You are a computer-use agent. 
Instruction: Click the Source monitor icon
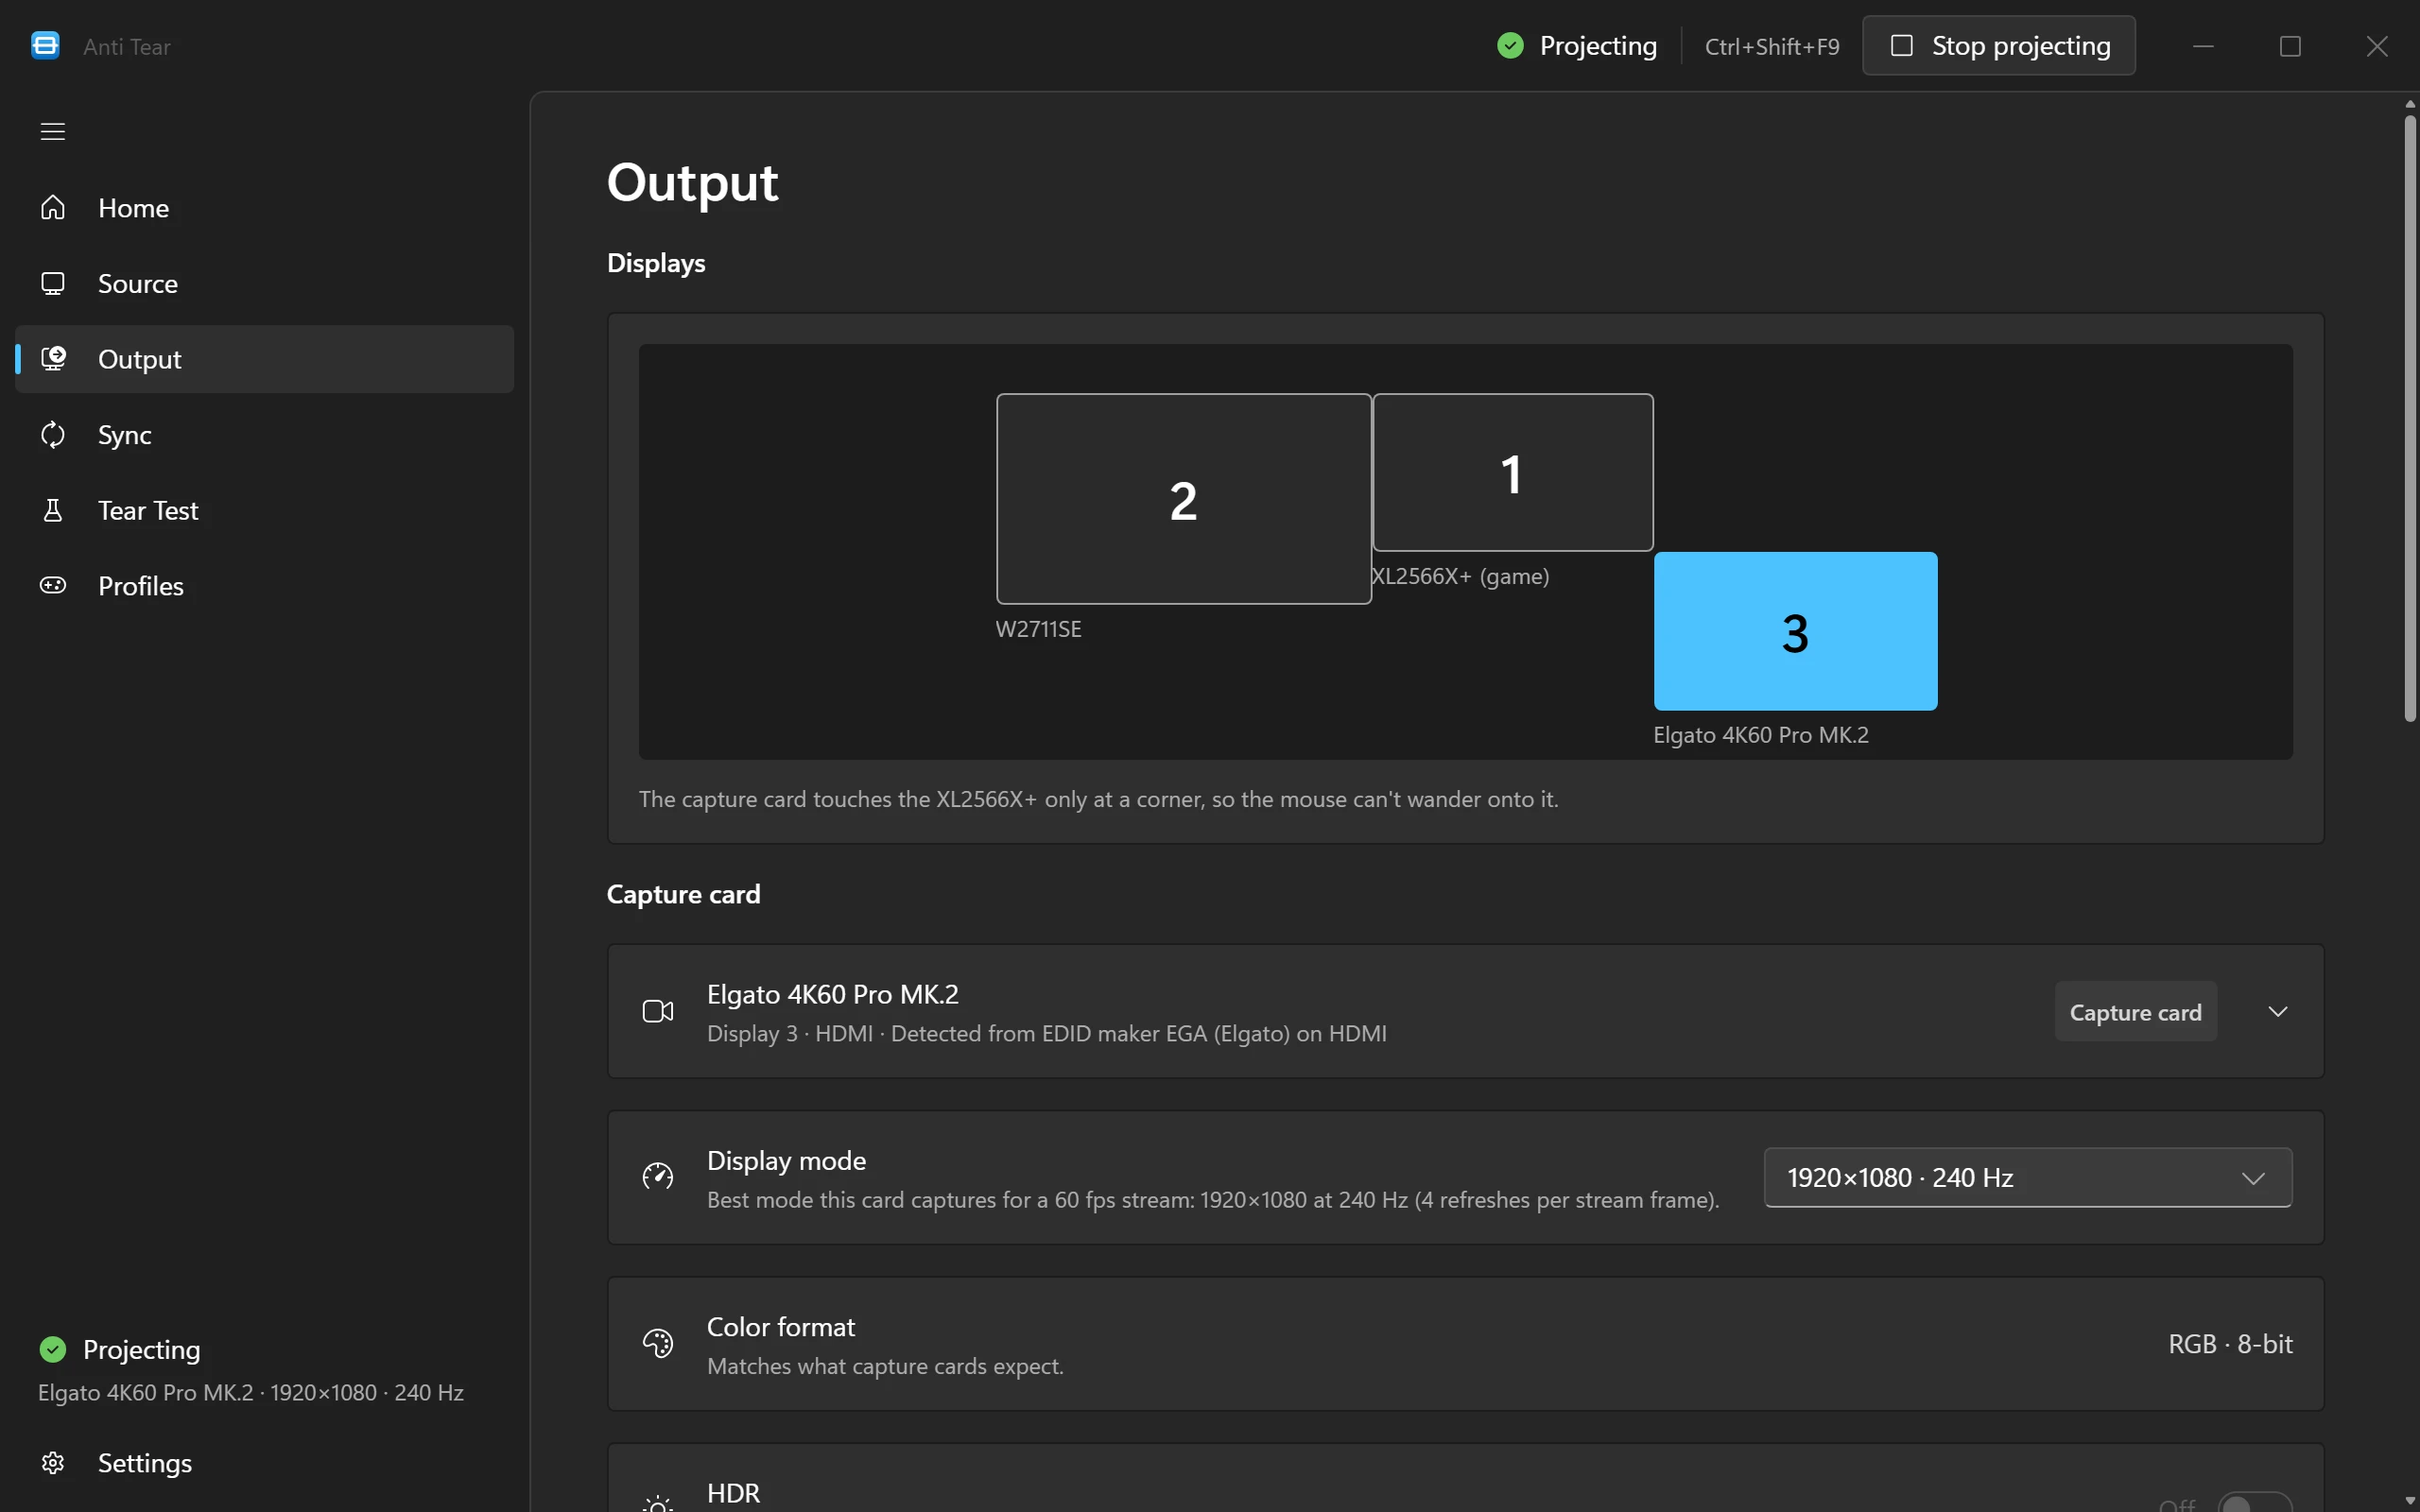[53, 283]
